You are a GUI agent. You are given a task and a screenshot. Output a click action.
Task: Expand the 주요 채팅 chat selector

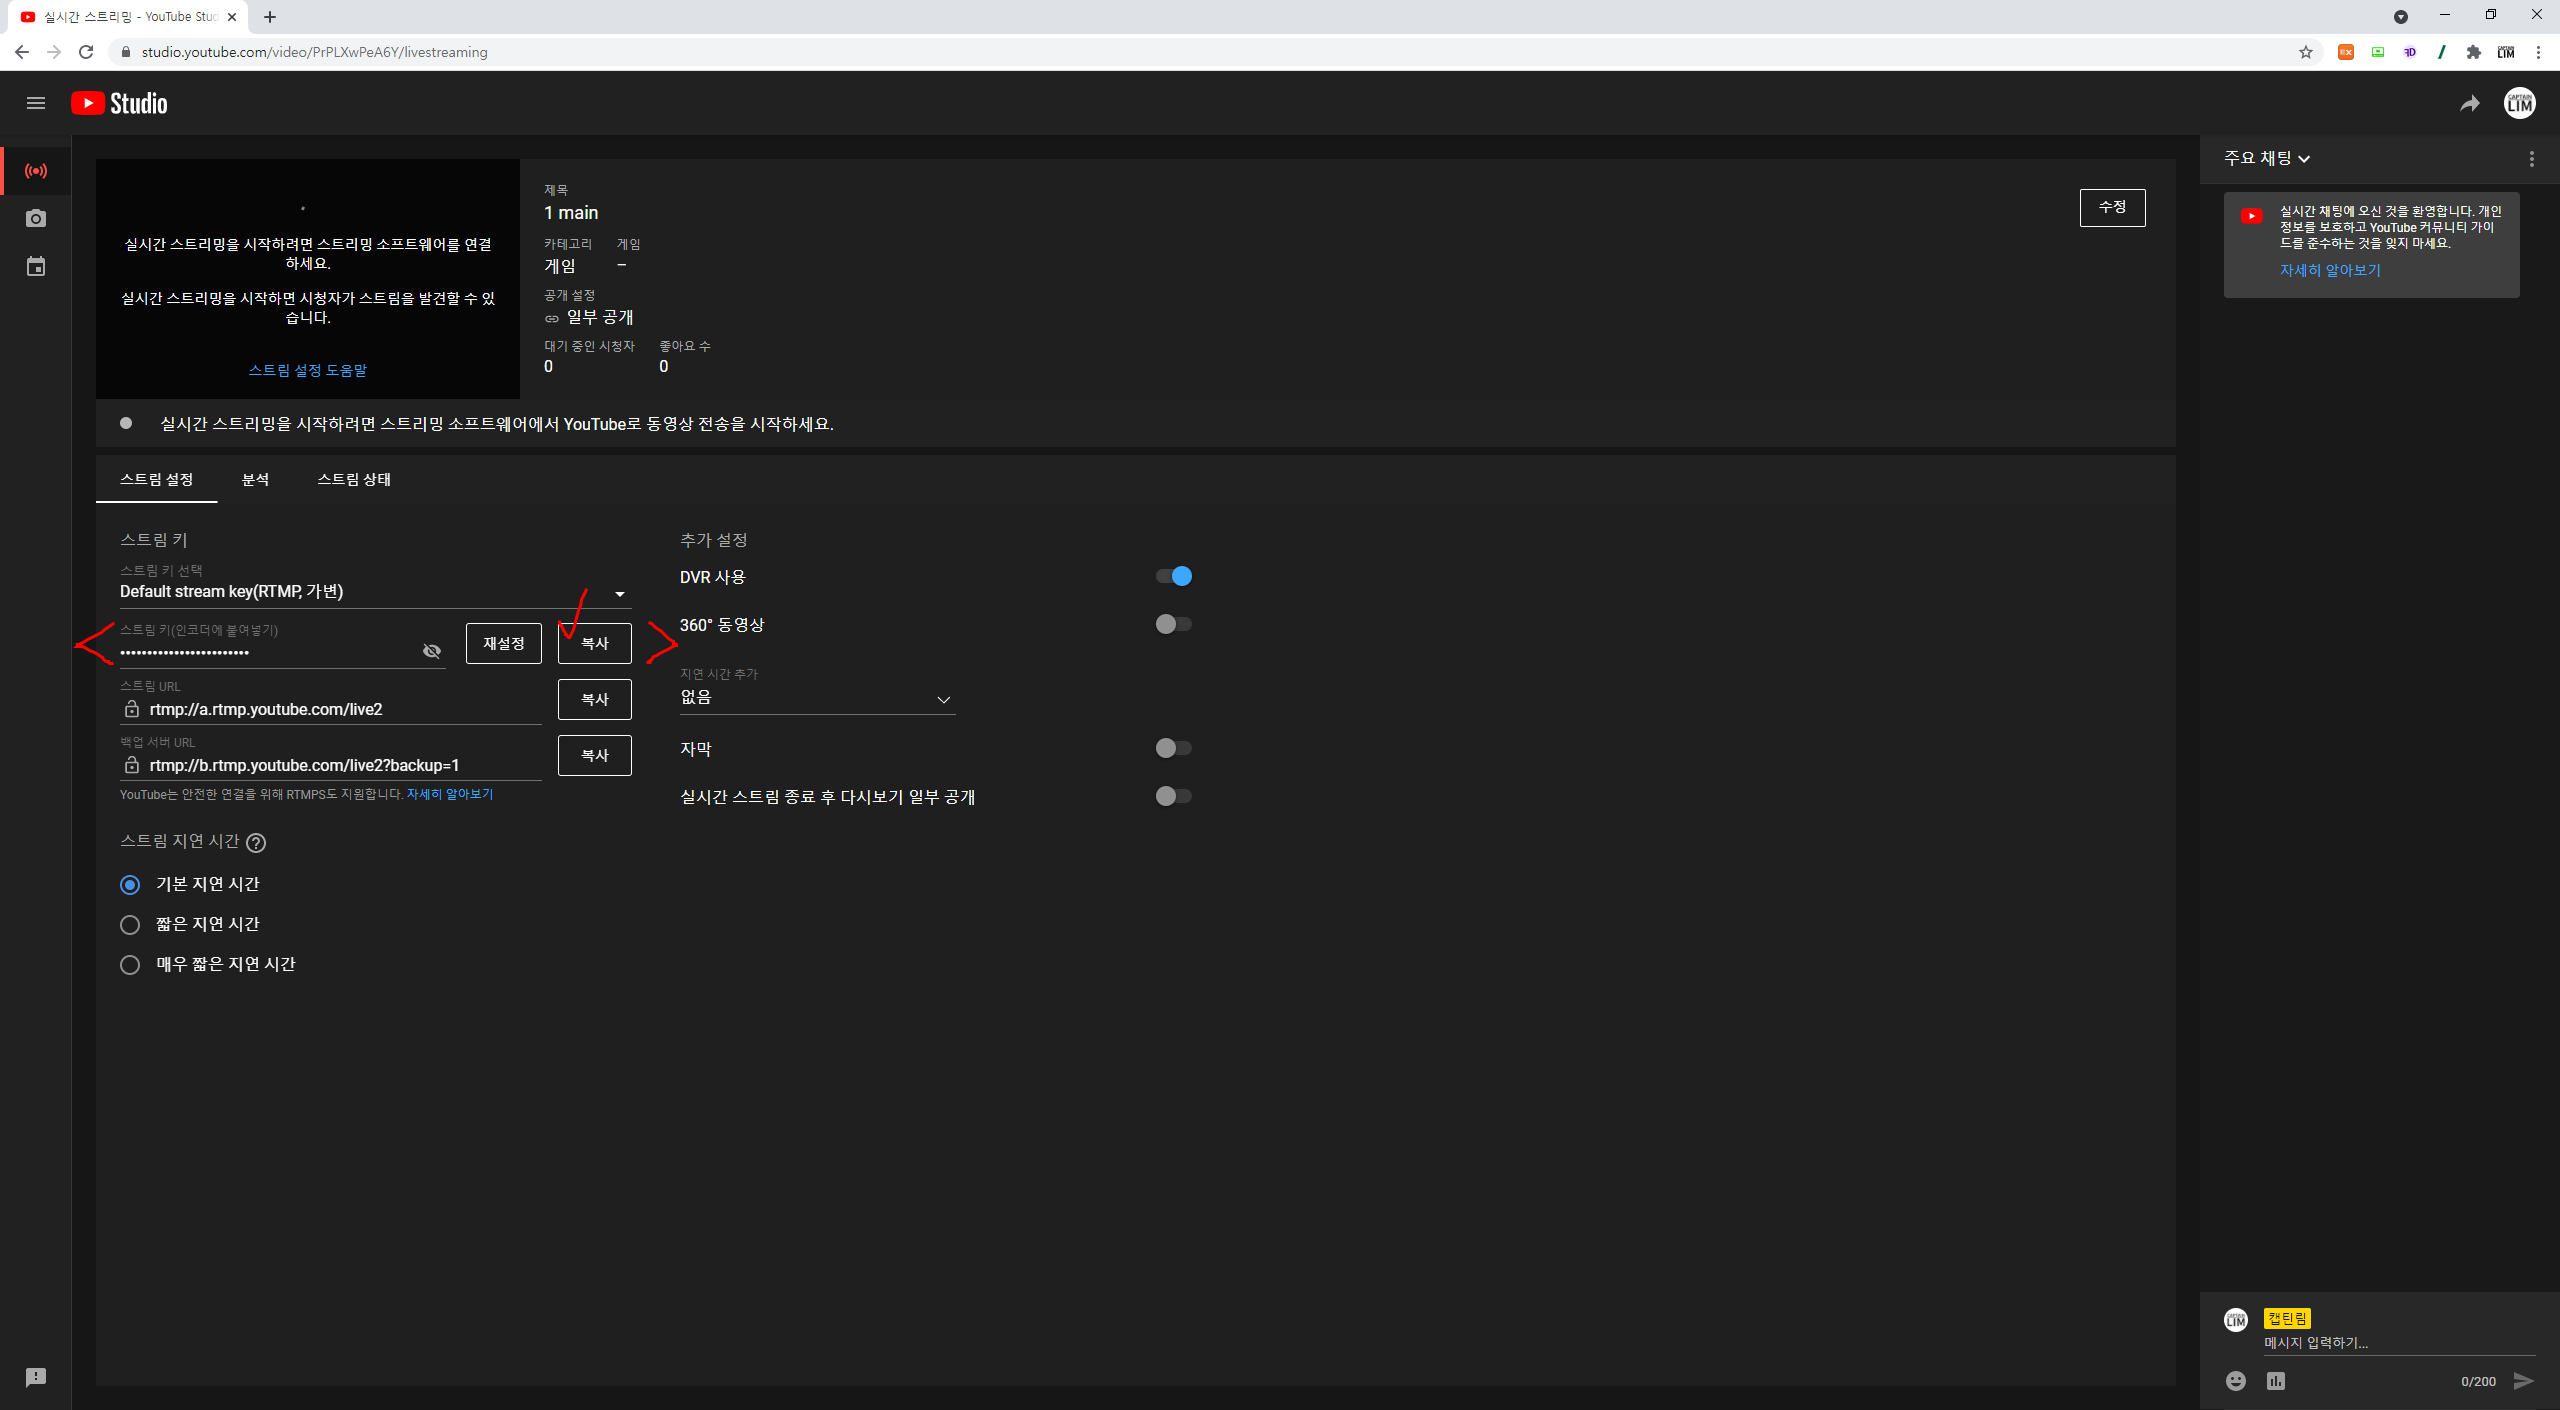(x=2267, y=158)
